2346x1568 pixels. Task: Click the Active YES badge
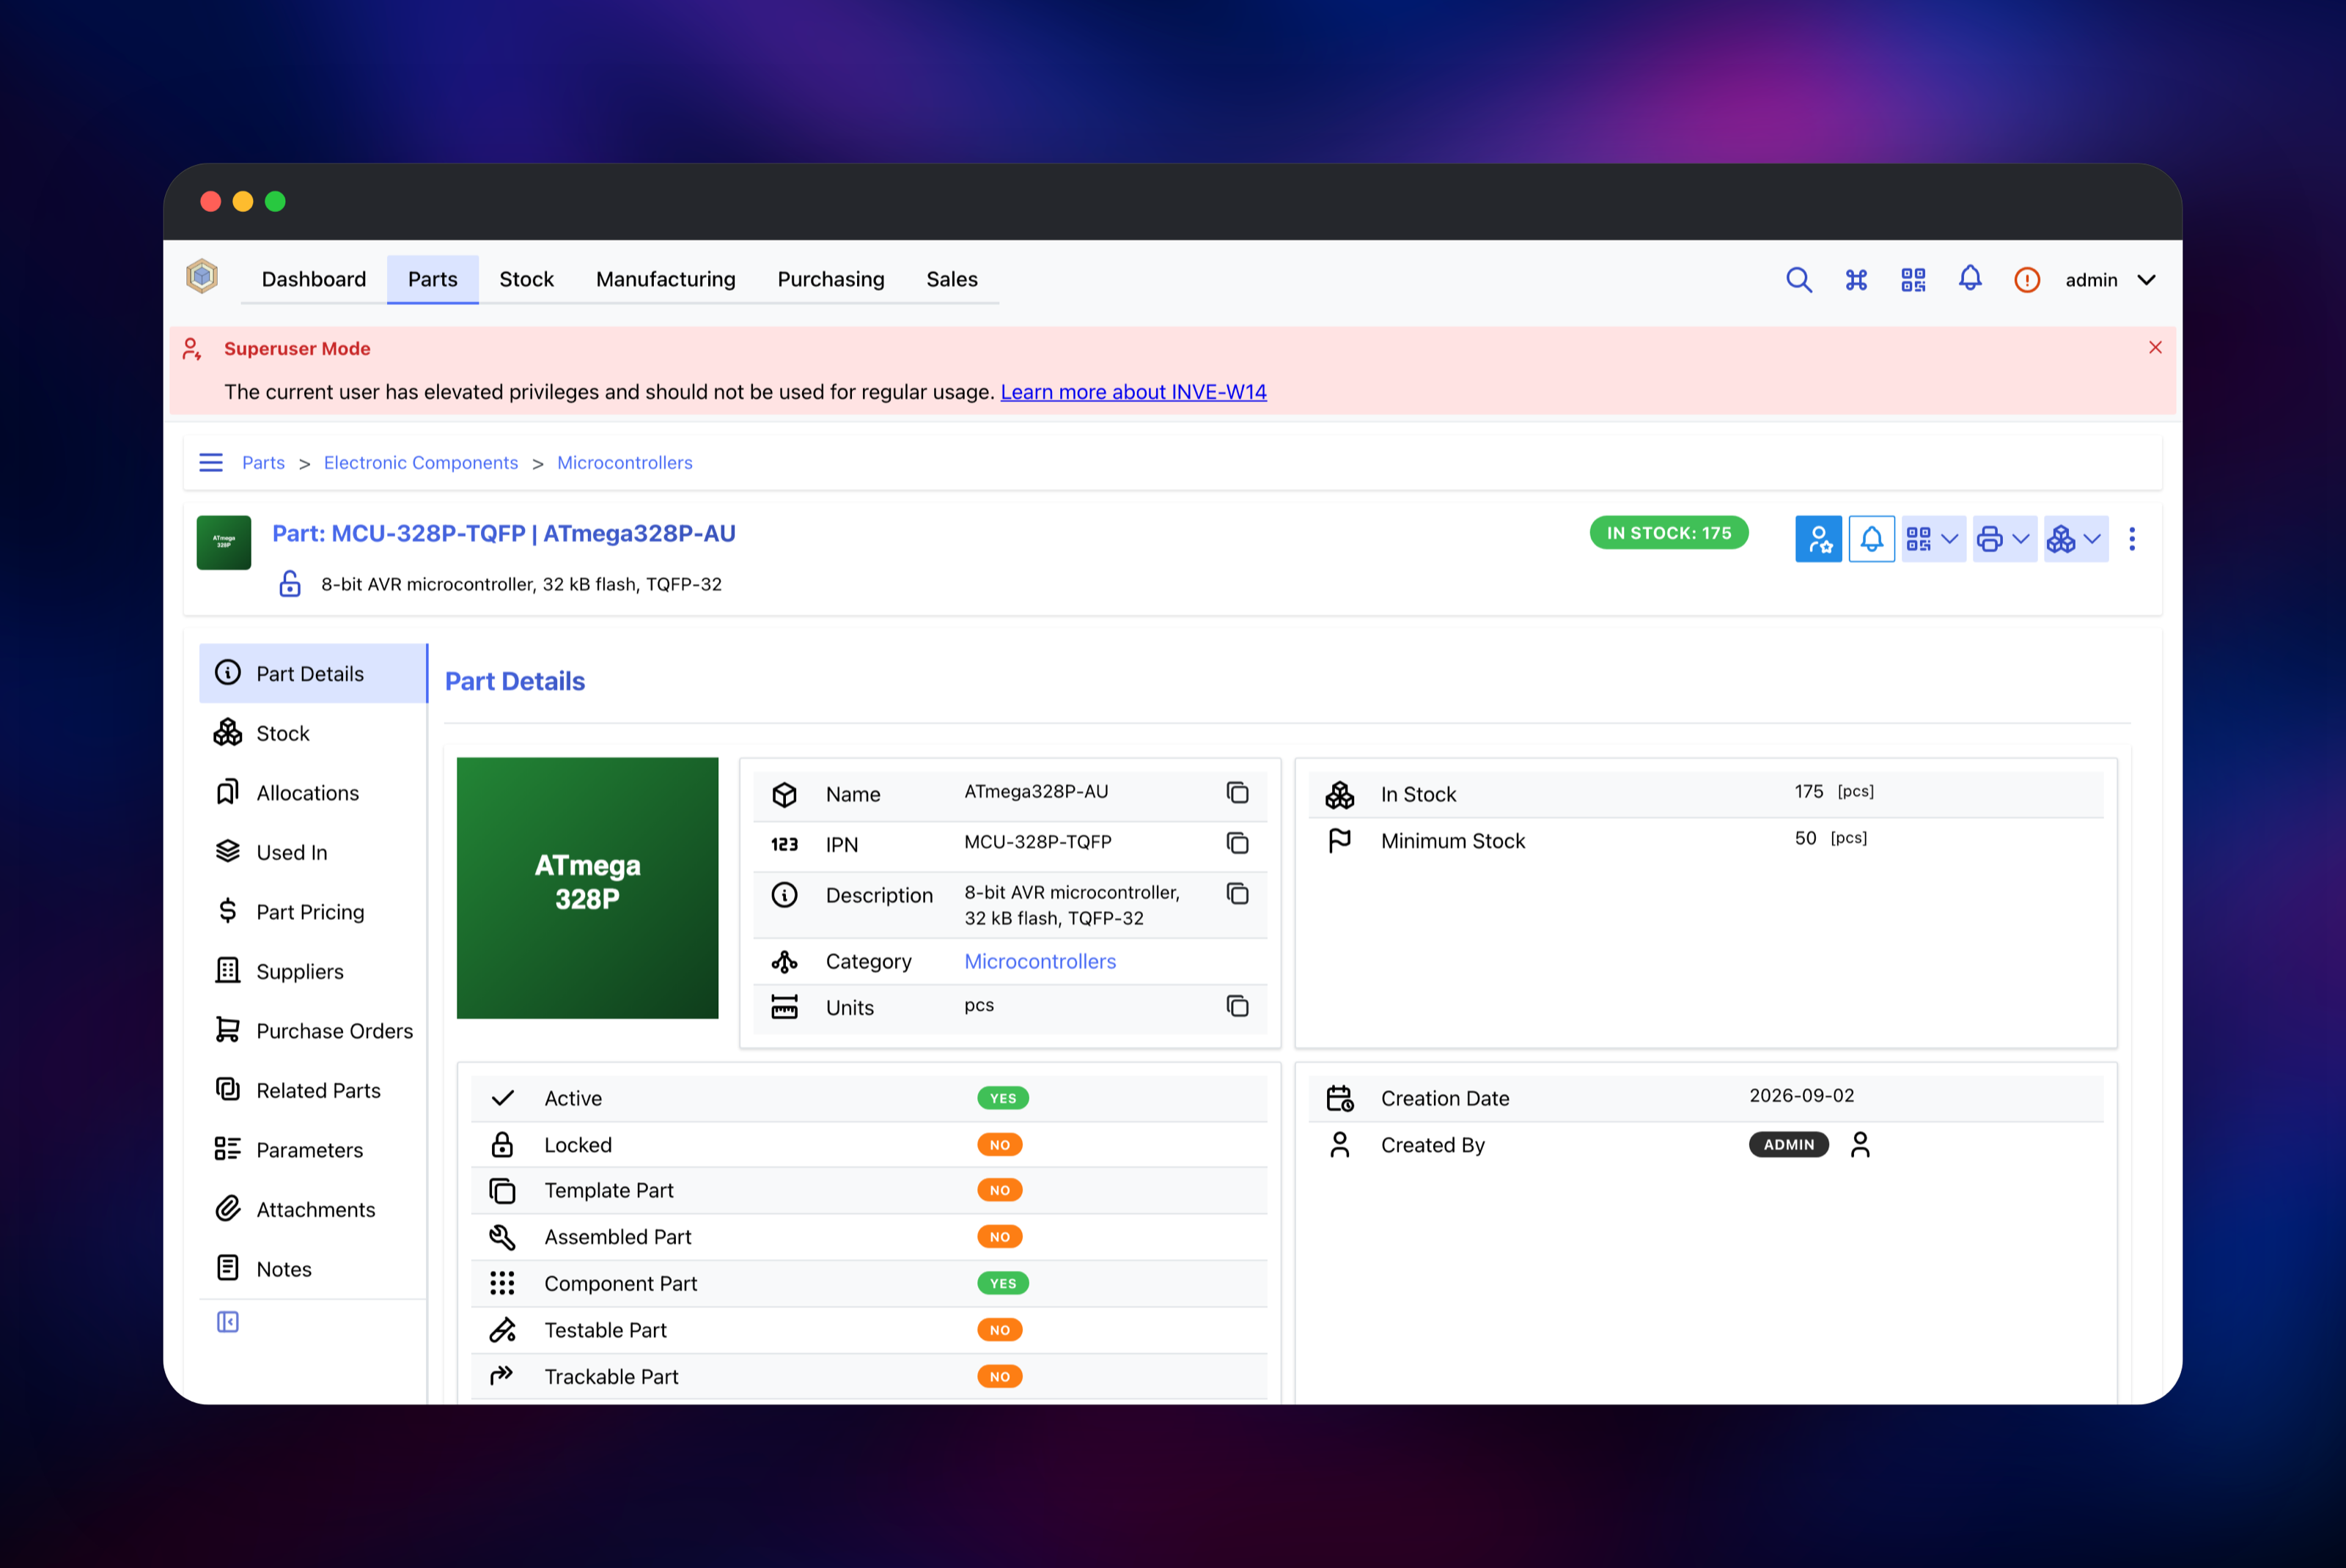click(1003, 1098)
